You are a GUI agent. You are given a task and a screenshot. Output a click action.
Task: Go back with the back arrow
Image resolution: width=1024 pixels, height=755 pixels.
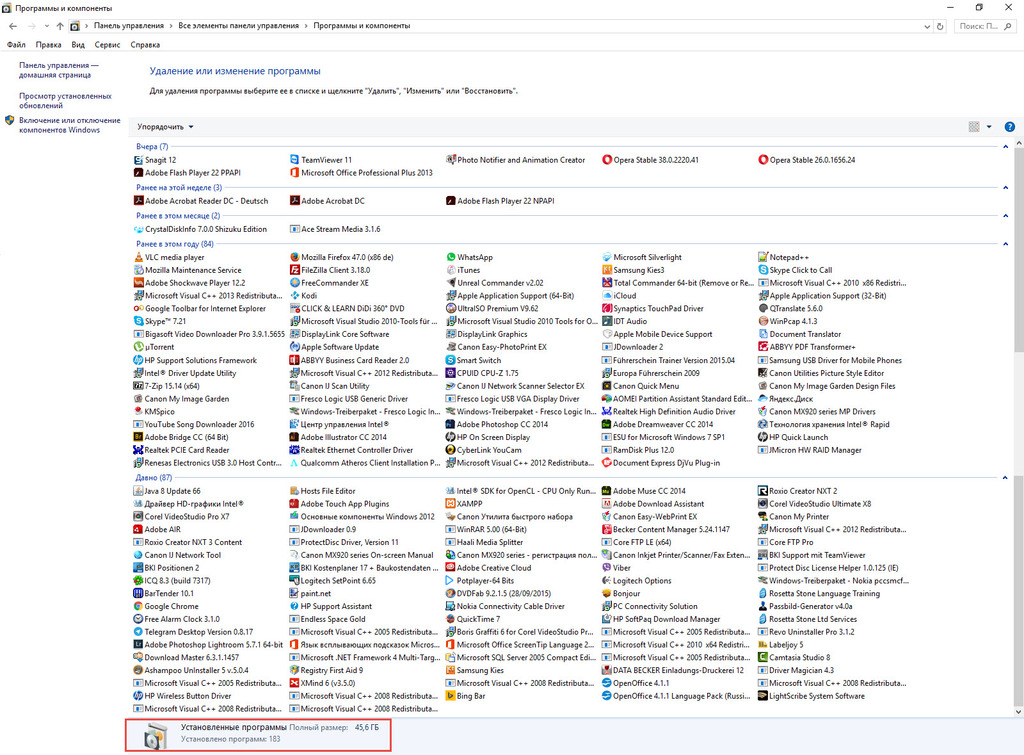(x=13, y=26)
